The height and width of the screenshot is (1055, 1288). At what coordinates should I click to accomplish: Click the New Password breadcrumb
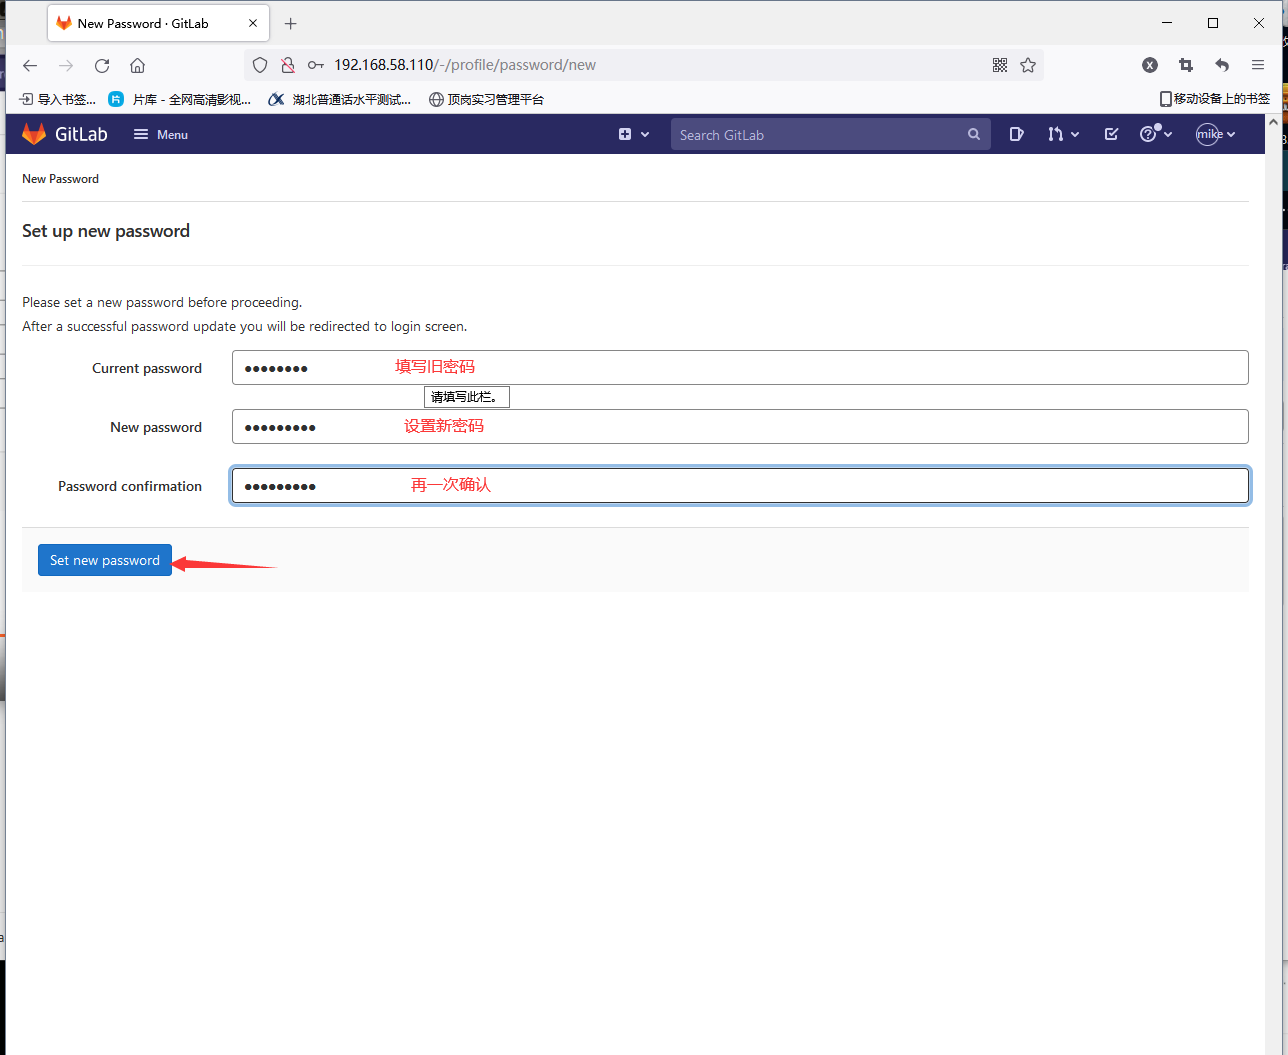point(60,179)
